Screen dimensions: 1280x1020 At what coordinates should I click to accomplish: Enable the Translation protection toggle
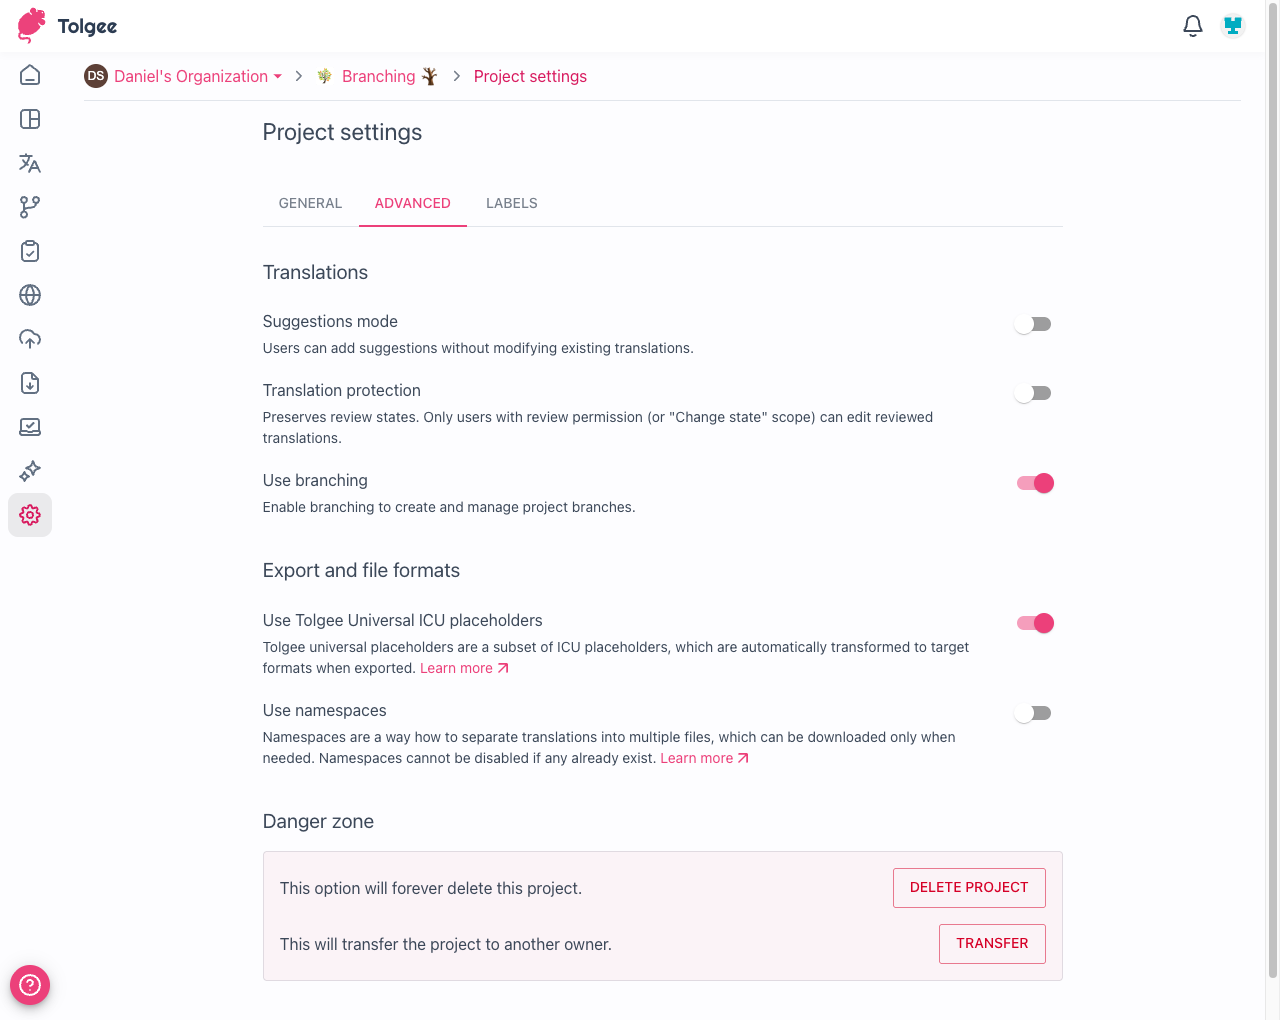(x=1033, y=392)
